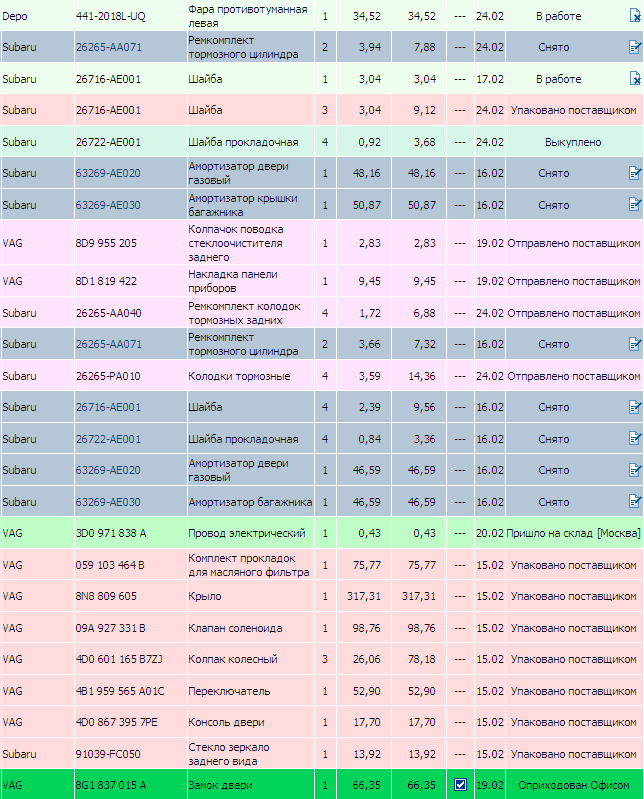Click total 14,36 in Колодки тормозные row
The width and height of the screenshot is (644, 799).
pos(421,376)
